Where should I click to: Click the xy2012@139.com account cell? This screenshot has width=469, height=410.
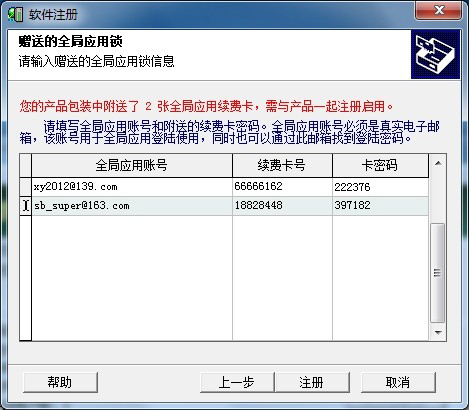(132, 187)
